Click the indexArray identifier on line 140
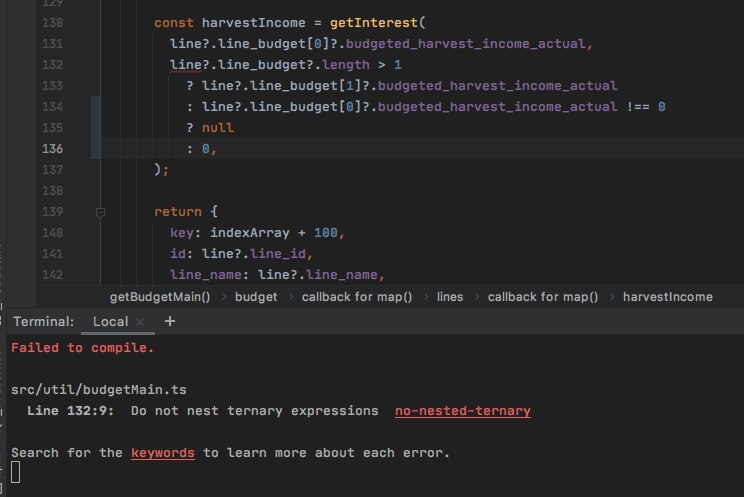This screenshot has width=744, height=497. (x=250, y=233)
